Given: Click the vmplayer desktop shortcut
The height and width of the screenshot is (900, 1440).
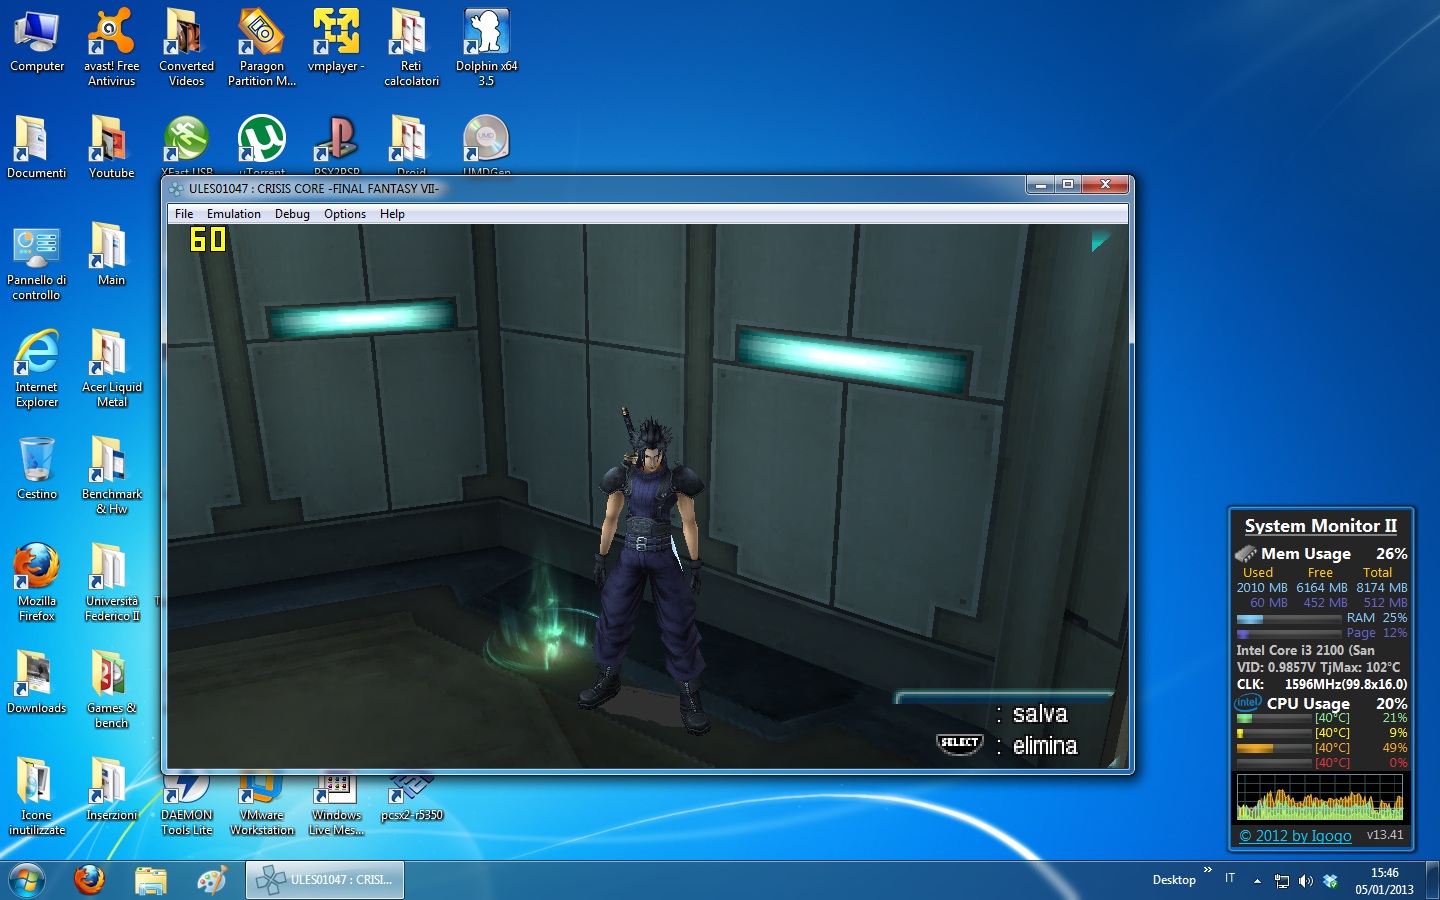Looking at the screenshot, I should tap(336, 35).
